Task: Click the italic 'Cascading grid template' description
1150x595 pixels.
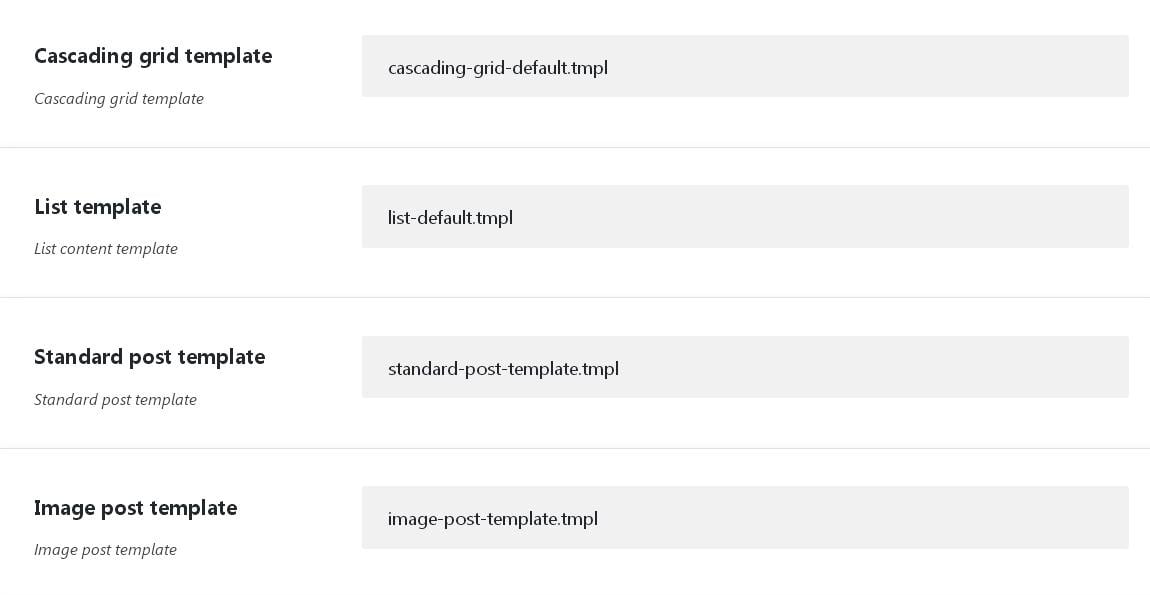Action: [x=119, y=99]
